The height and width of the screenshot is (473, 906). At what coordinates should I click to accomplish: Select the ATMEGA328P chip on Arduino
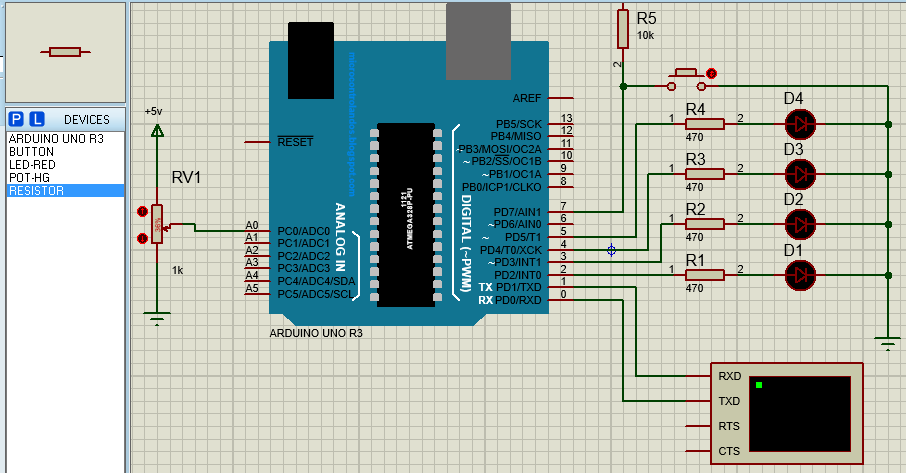click(406, 215)
